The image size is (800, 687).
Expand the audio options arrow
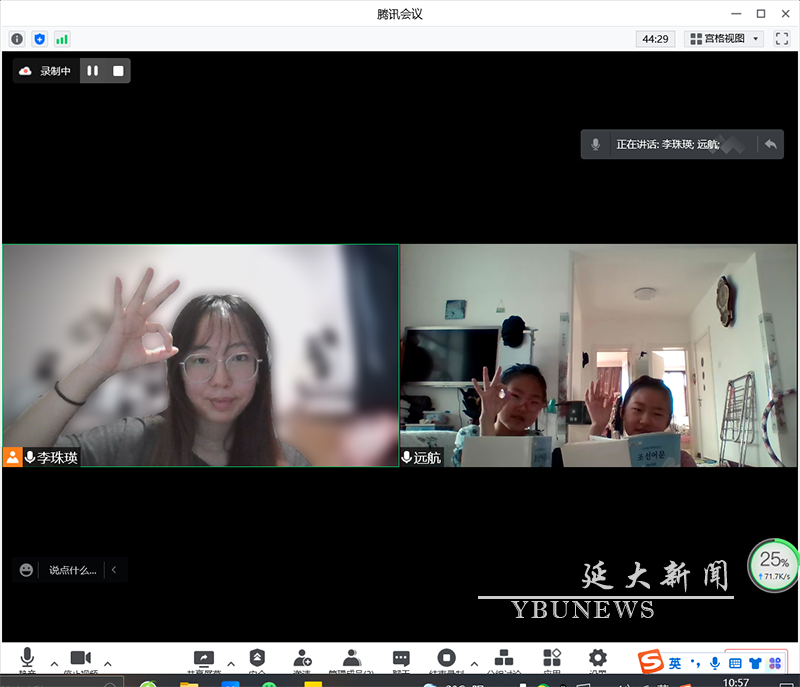[x=54, y=664]
